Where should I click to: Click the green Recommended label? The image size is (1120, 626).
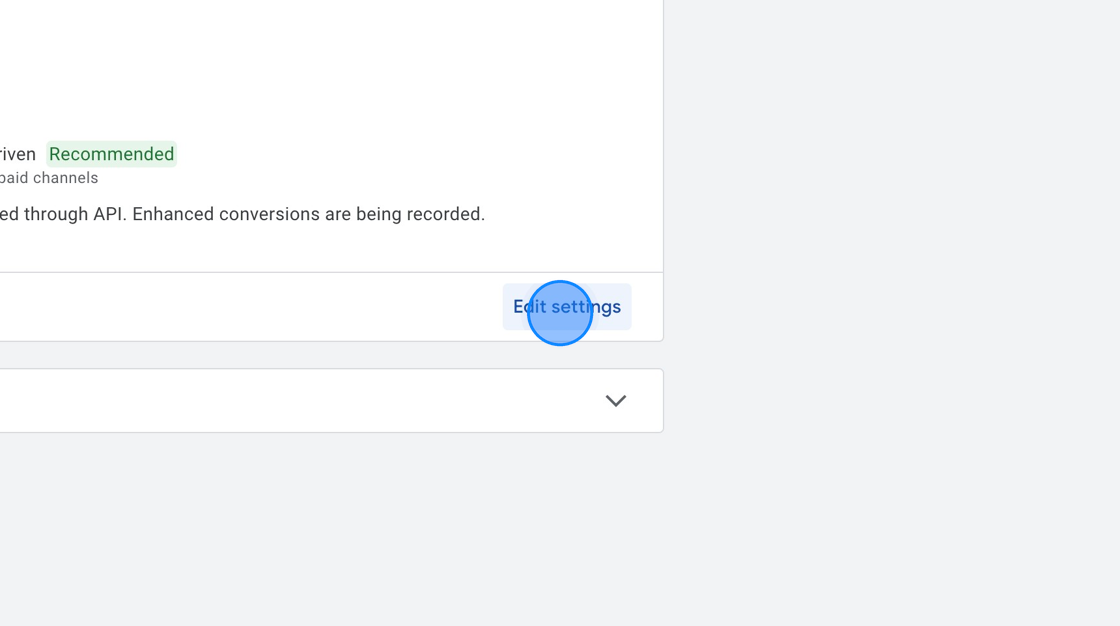coord(111,153)
